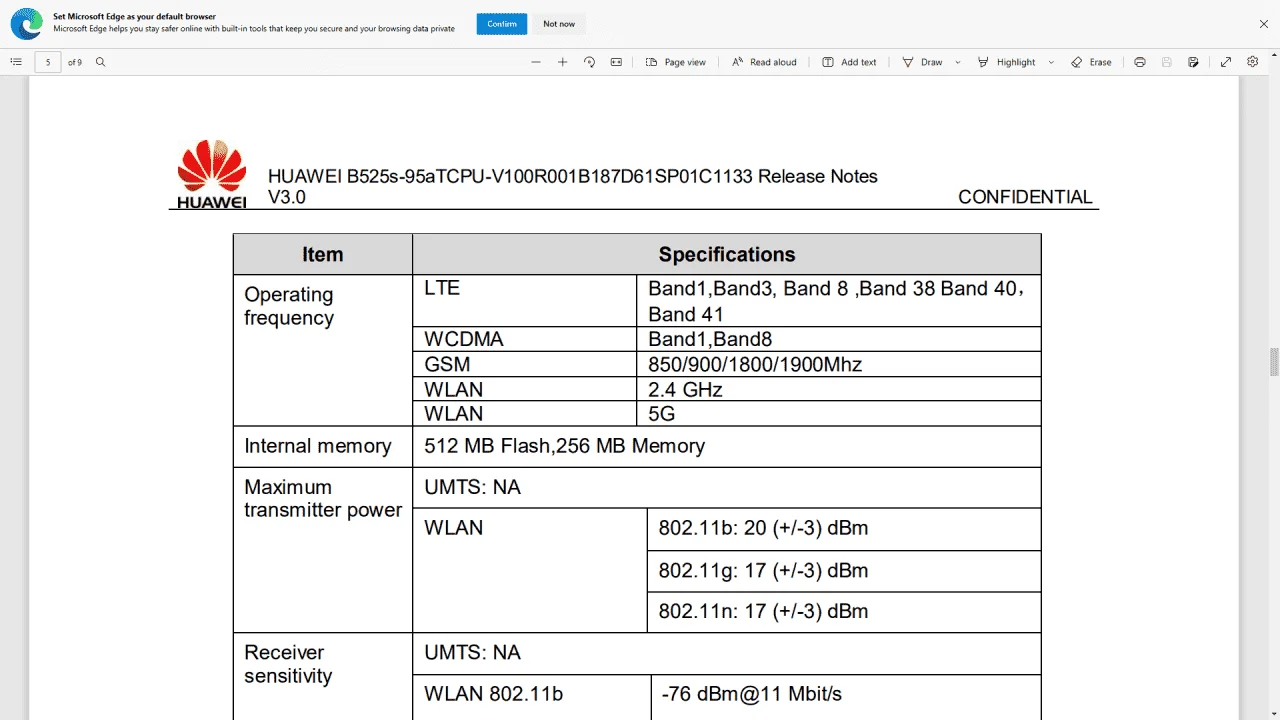
Task: Click the CONFIDENTIAL header text
Action: coord(1025,197)
